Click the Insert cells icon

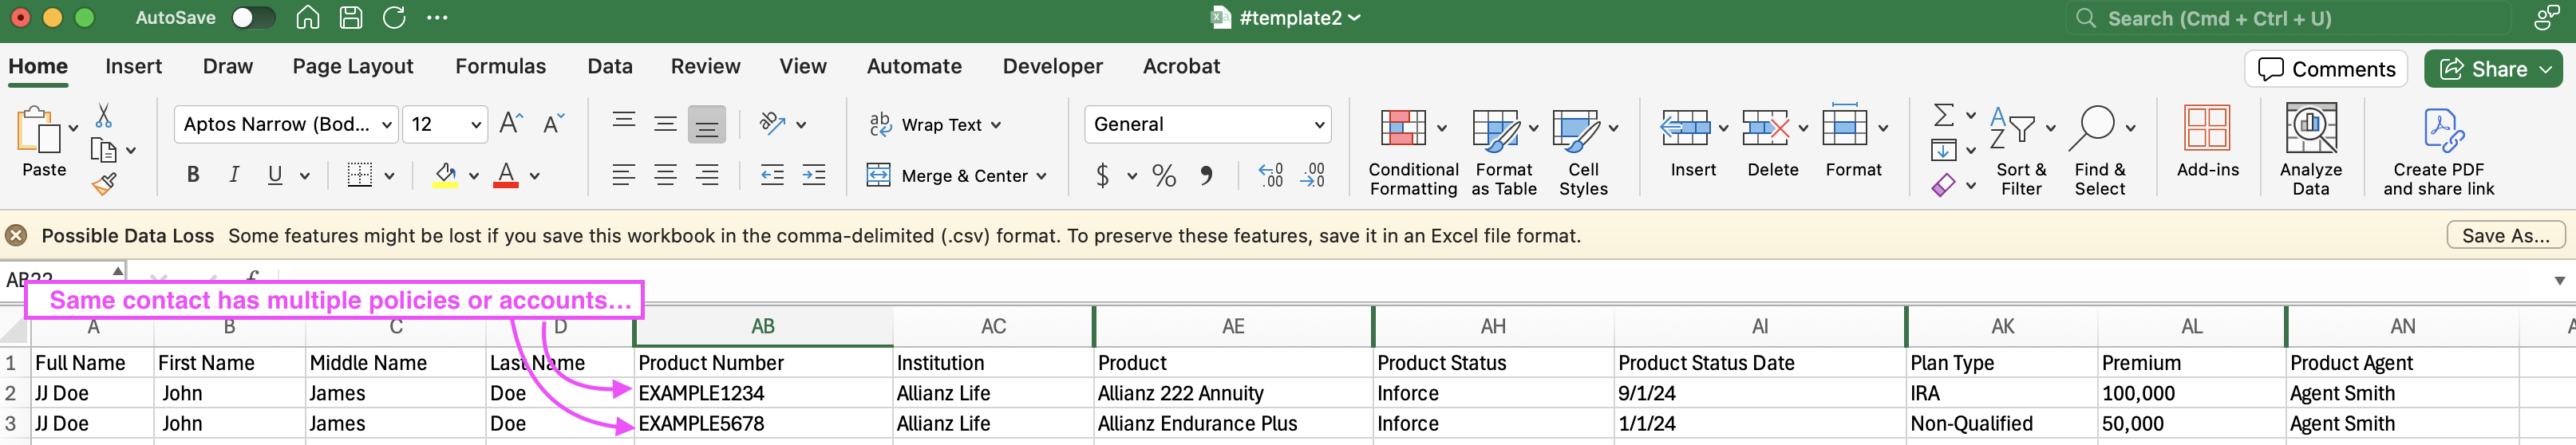tap(1685, 128)
